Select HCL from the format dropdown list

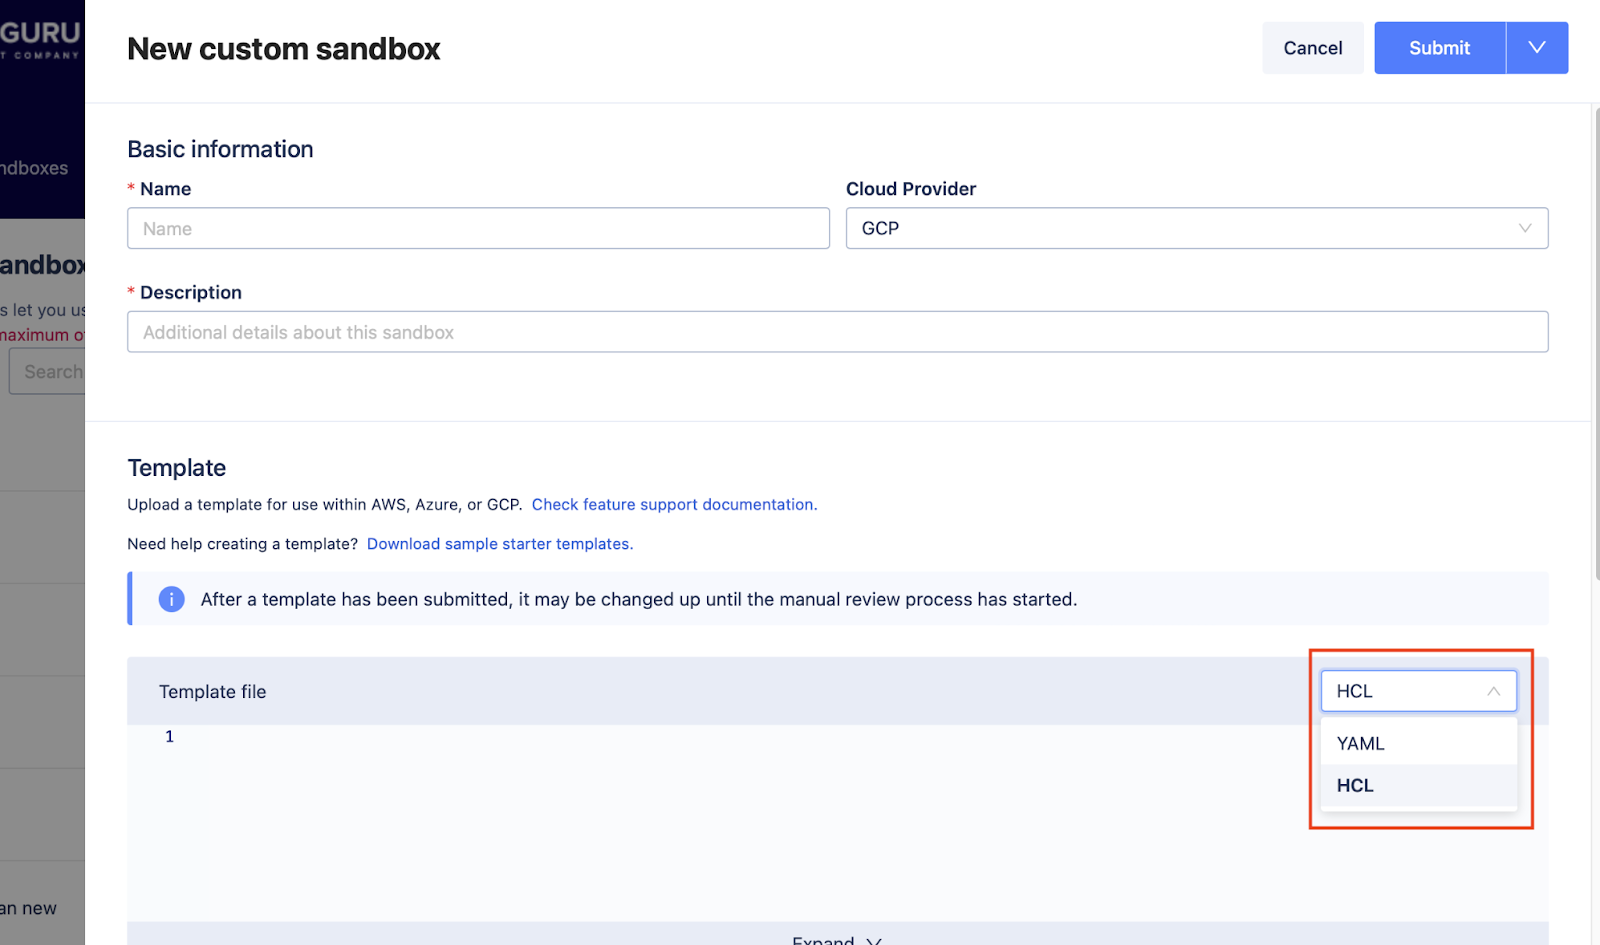pos(1355,785)
